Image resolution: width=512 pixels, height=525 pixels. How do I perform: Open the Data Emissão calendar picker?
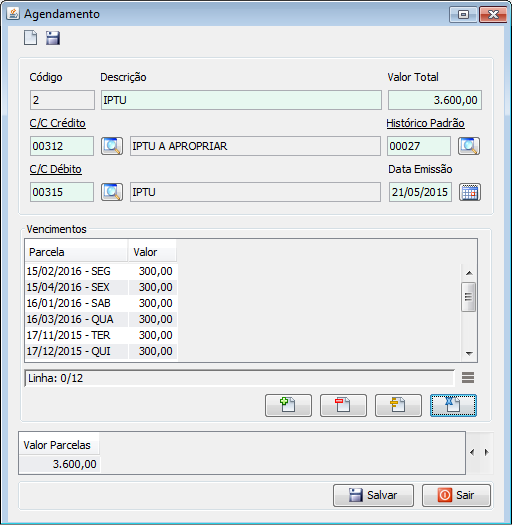point(470,192)
